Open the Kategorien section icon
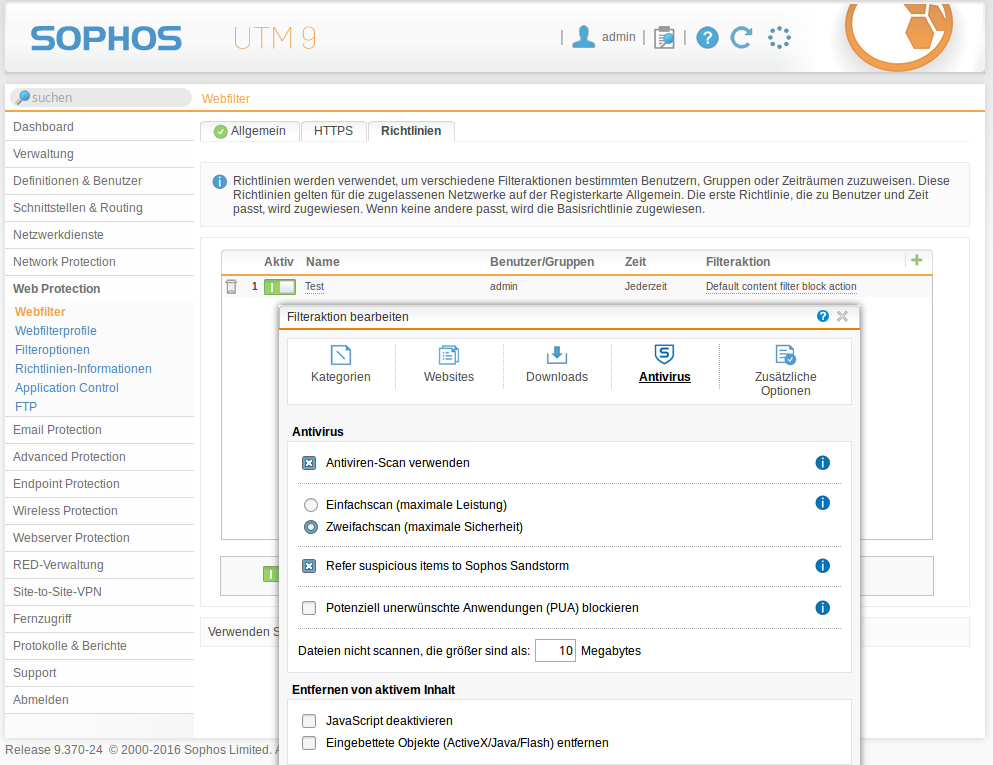The width and height of the screenshot is (993, 765). click(341, 355)
